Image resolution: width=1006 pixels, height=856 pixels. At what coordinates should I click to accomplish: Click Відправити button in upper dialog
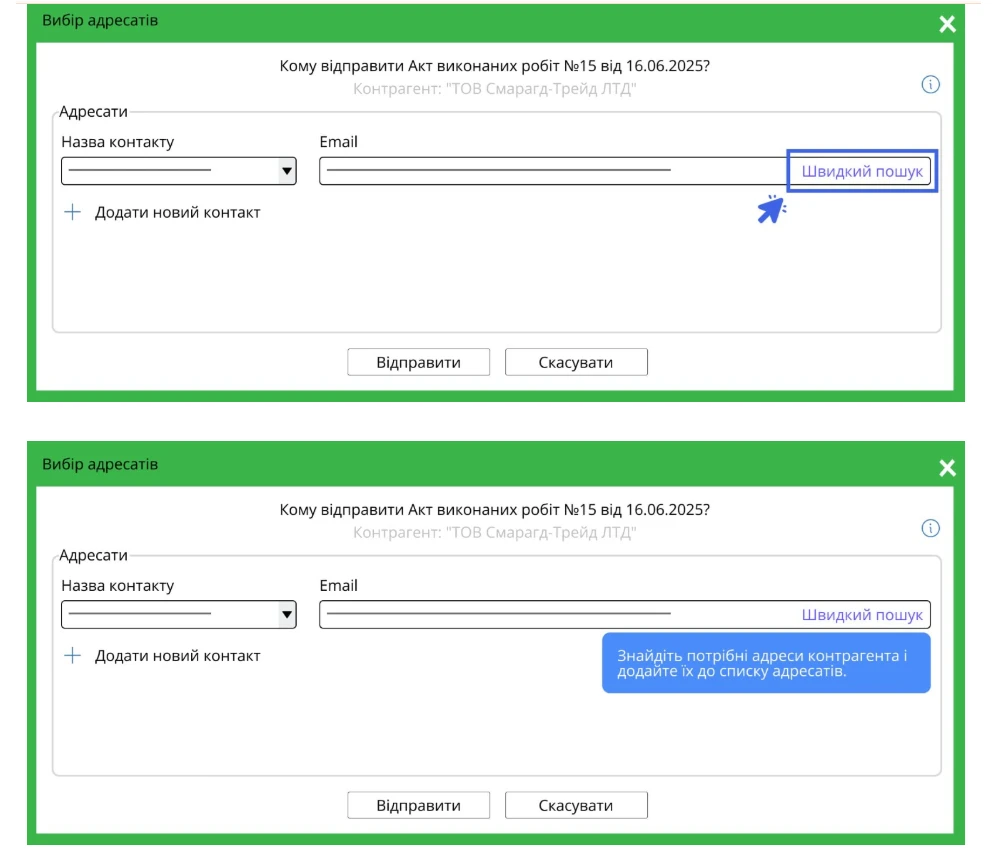tap(418, 362)
